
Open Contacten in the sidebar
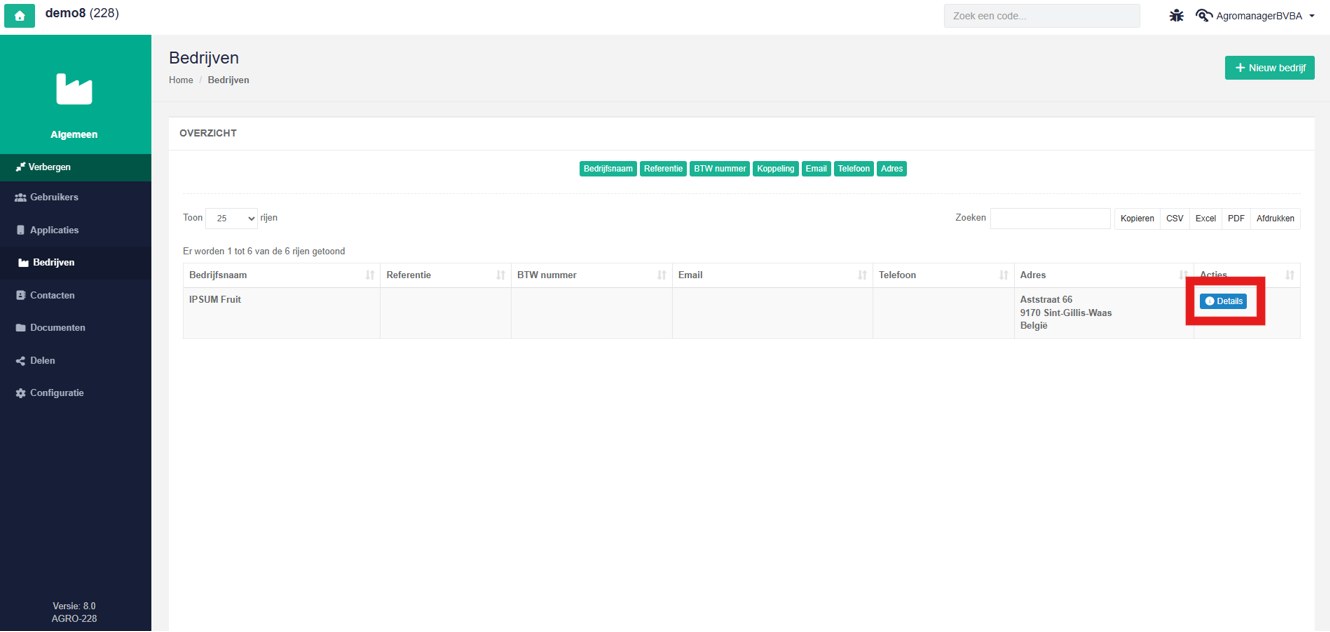75,295
